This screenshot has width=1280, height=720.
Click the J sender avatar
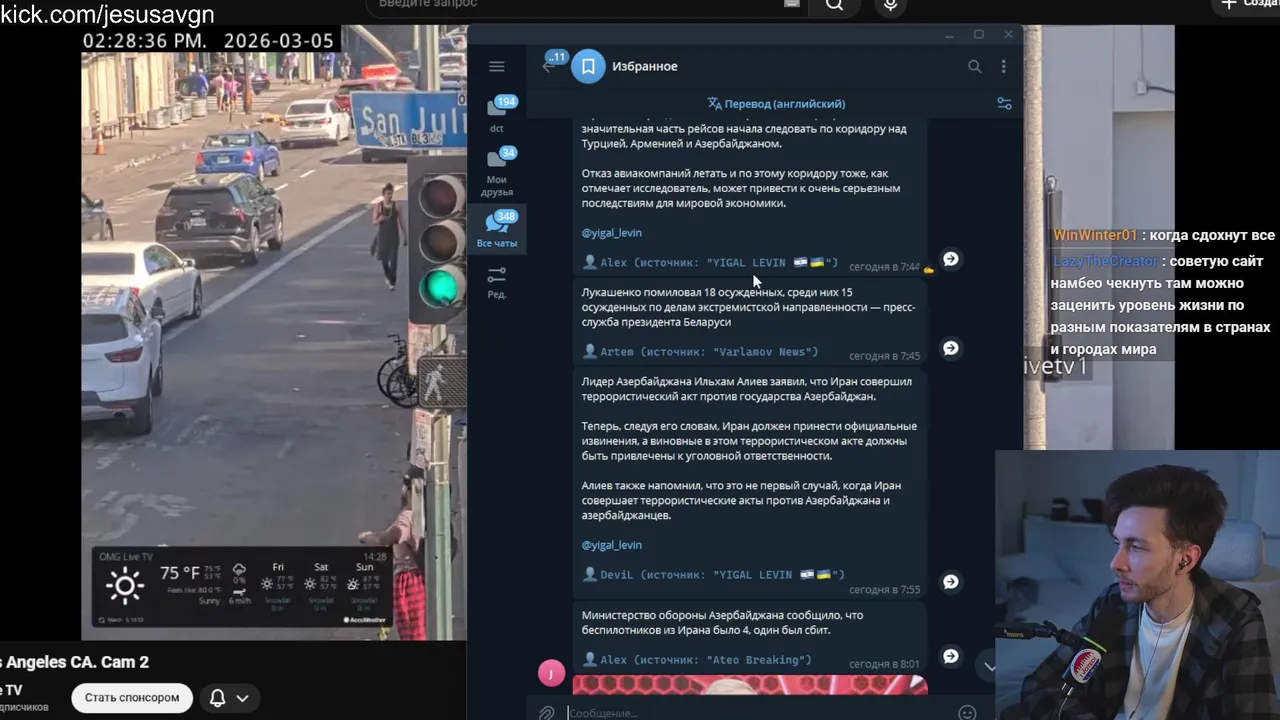(x=551, y=673)
